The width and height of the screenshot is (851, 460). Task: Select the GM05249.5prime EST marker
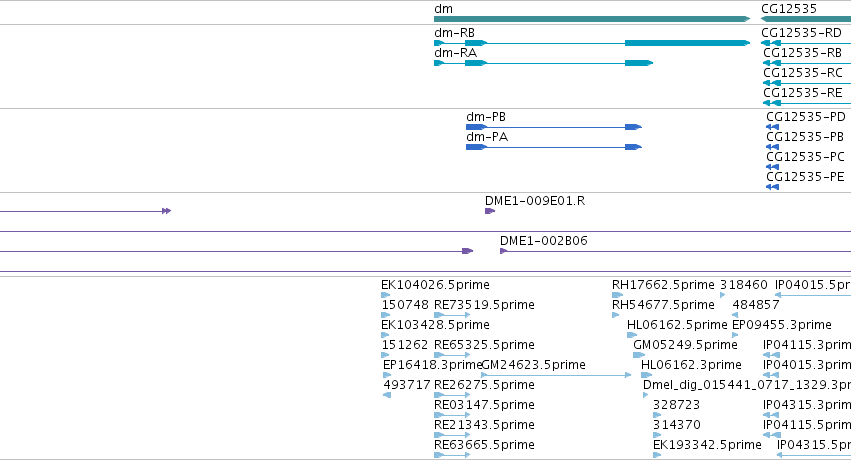coord(639,355)
